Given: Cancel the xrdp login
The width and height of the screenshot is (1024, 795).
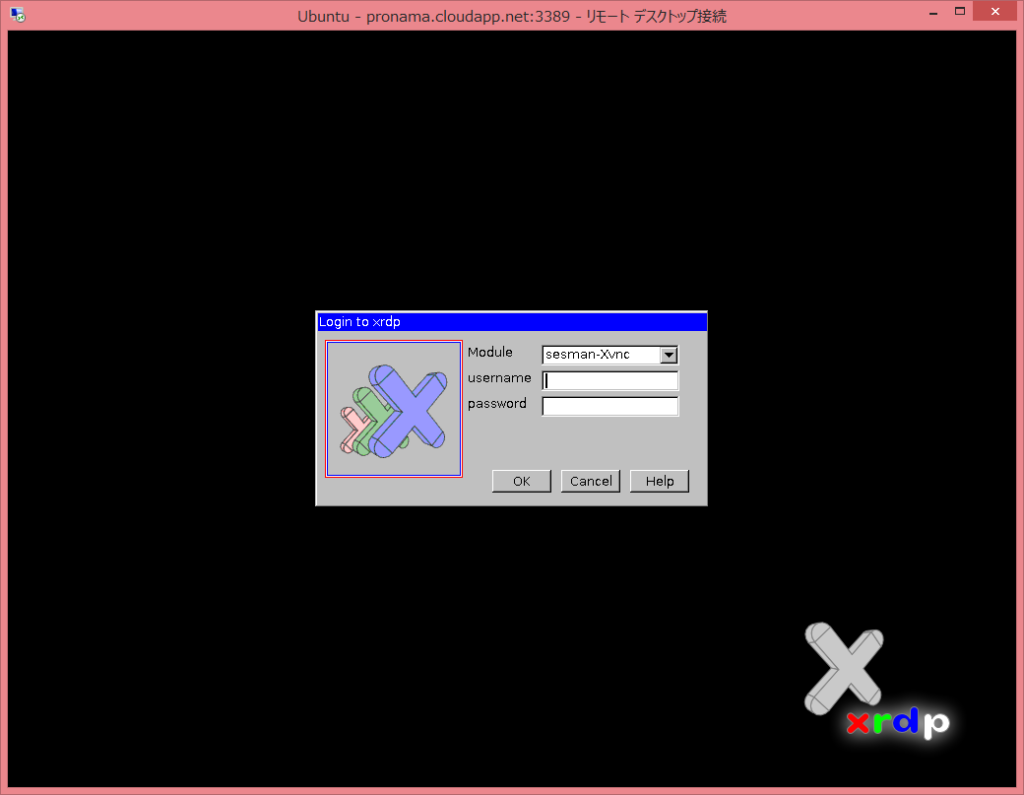Looking at the screenshot, I should pos(590,481).
